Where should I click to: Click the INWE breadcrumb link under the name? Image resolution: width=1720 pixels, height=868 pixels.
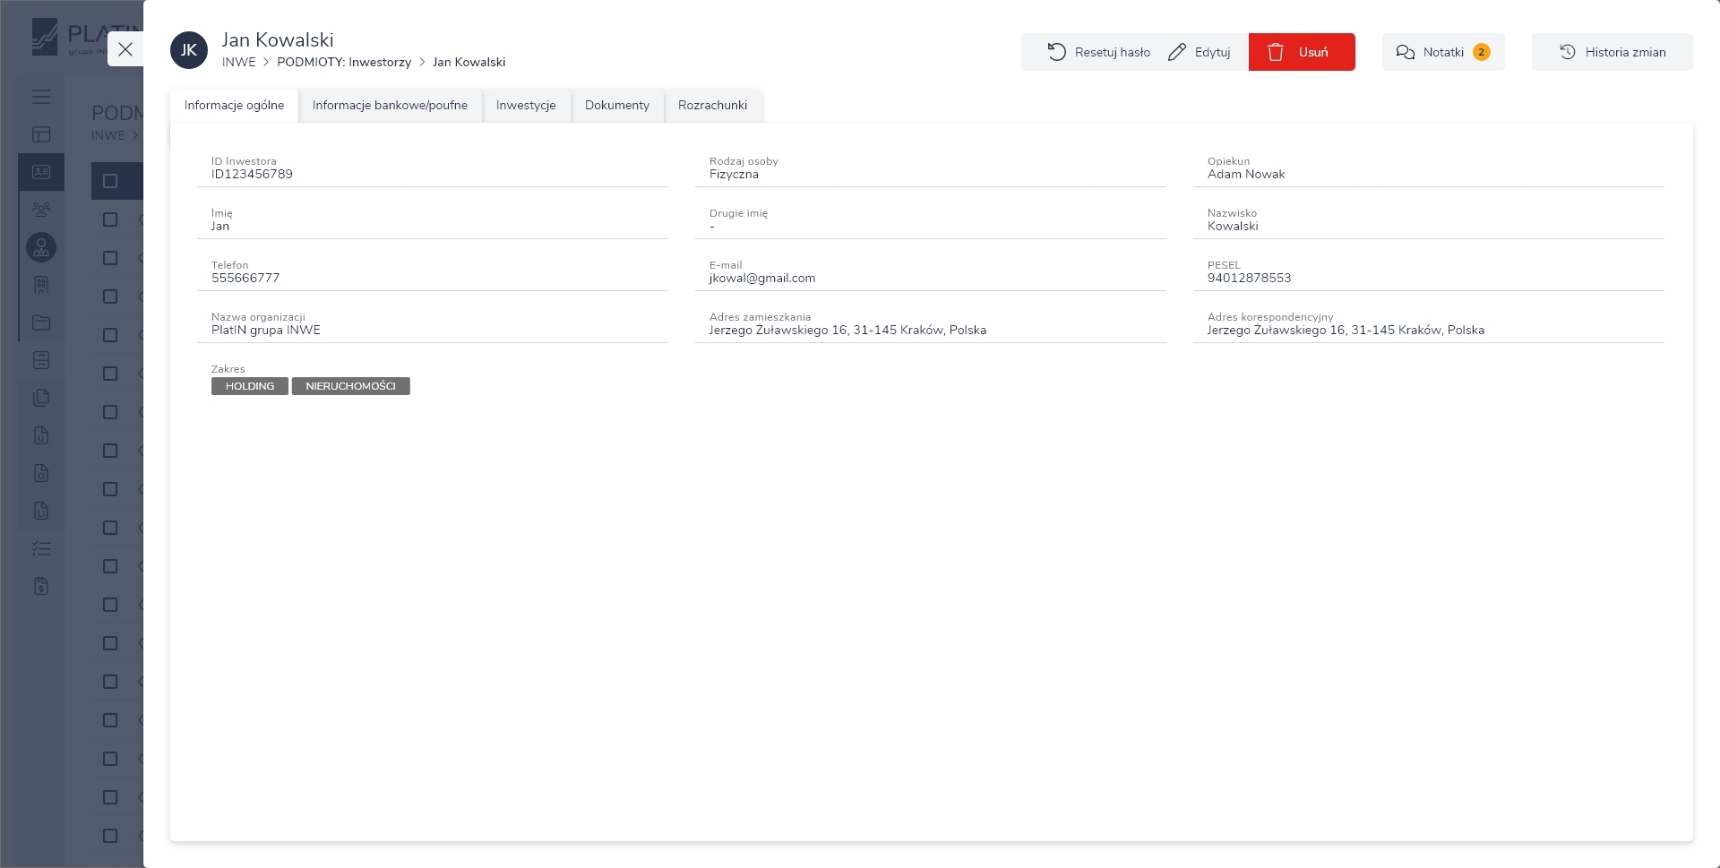(x=238, y=62)
